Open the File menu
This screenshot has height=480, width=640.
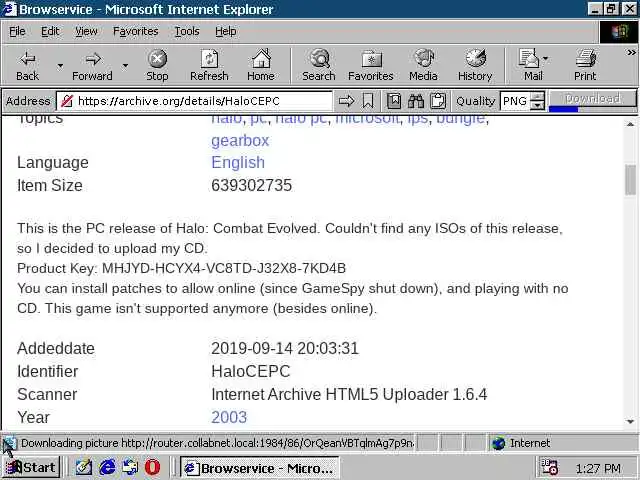click(x=17, y=31)
